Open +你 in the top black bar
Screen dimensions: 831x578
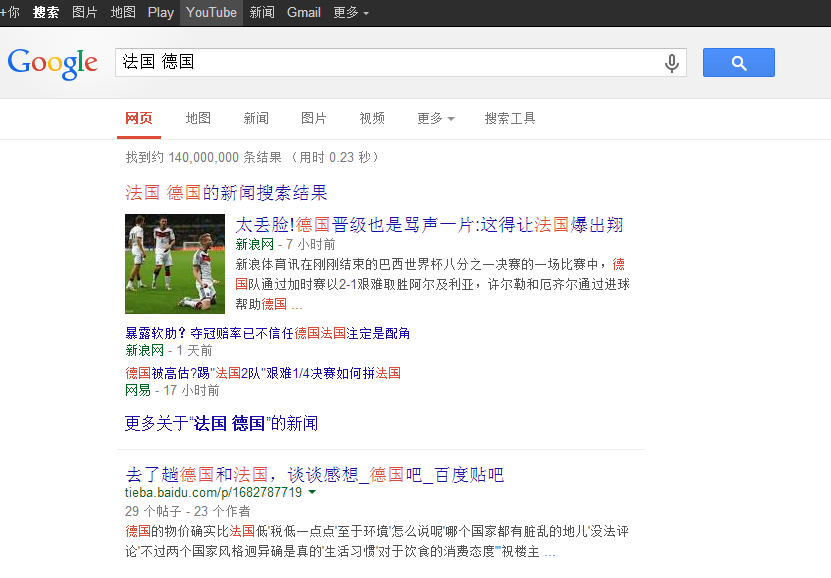(x=10, y=12)
